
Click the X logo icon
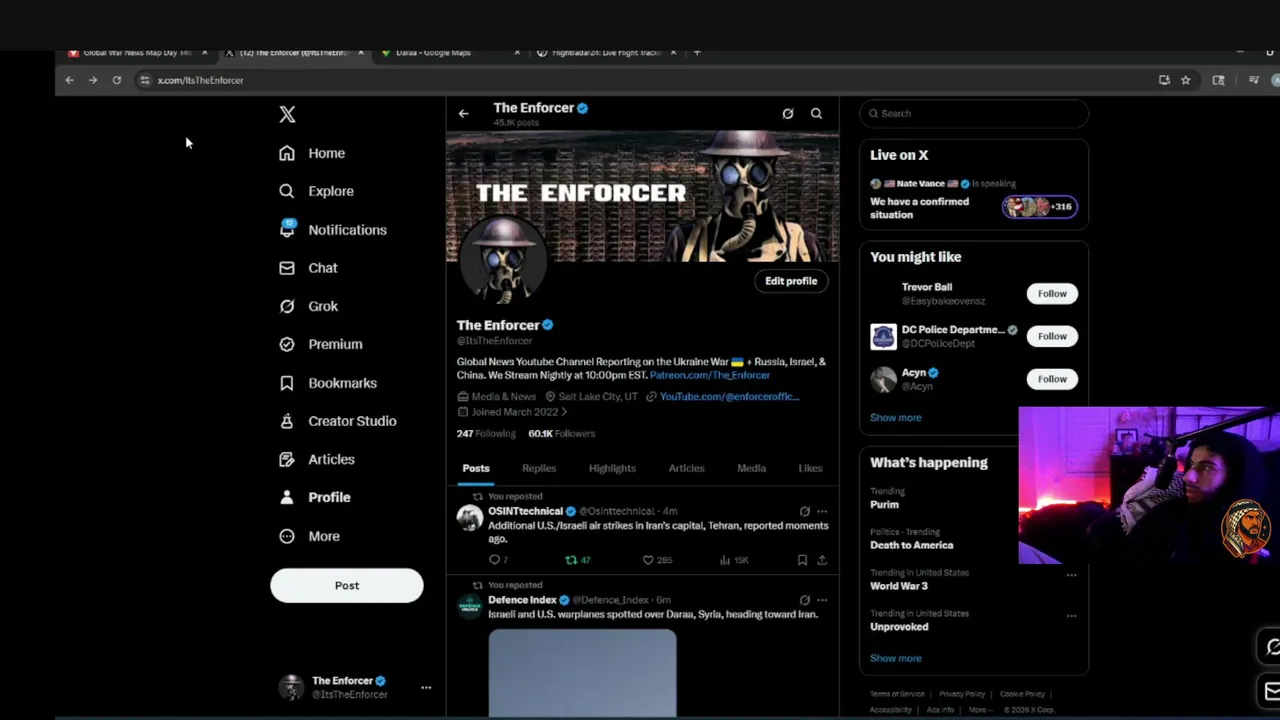point(287,114)
